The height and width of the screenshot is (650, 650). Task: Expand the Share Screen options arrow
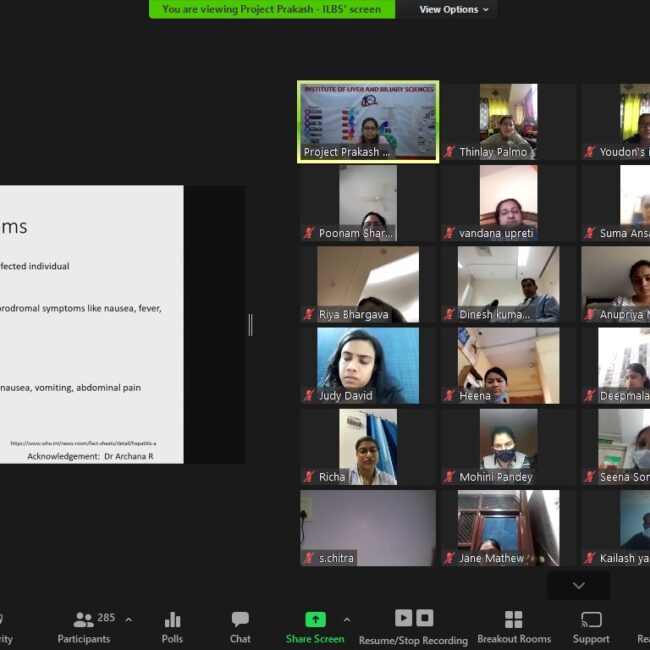347,619
